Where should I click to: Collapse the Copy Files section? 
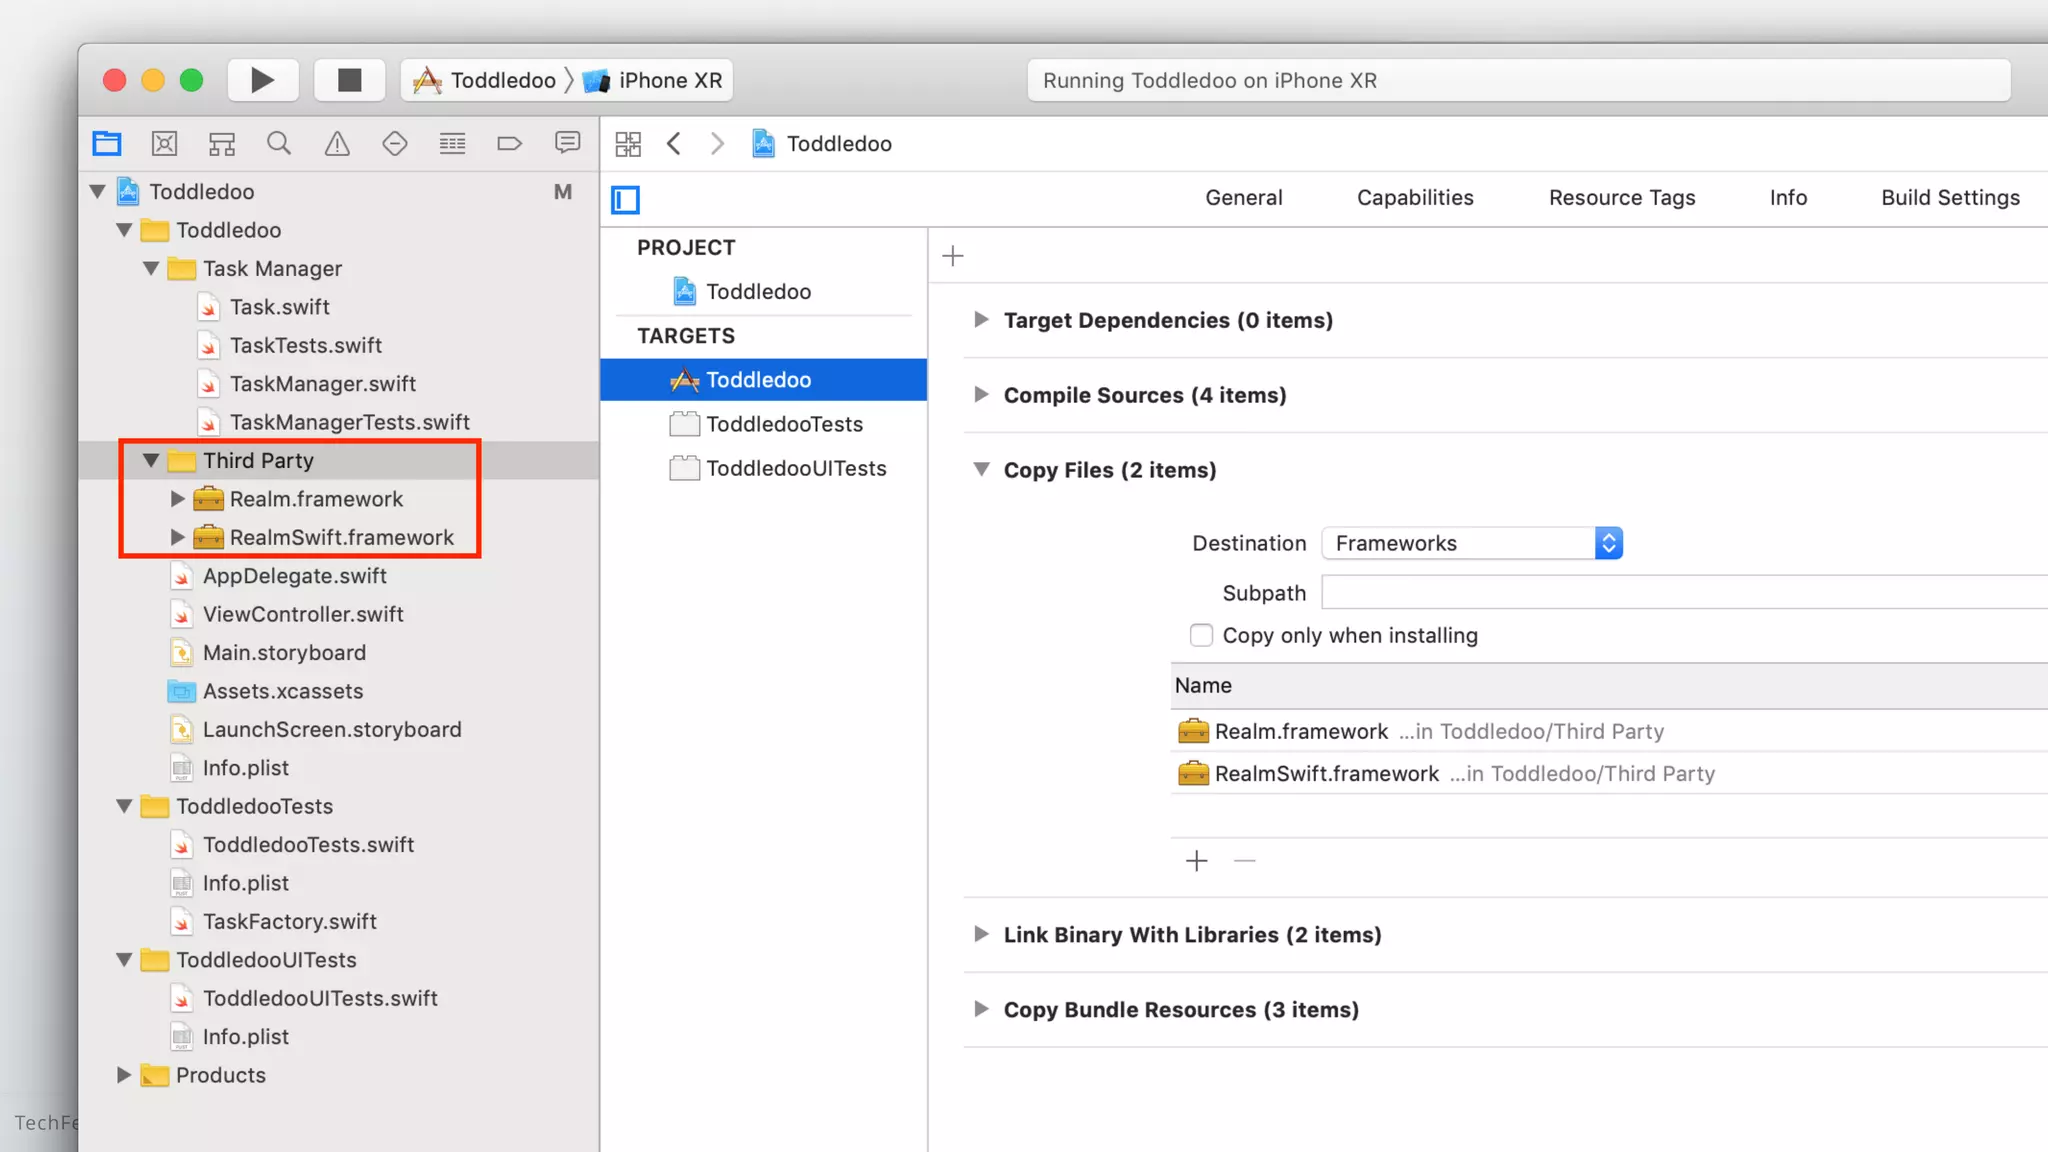coord(981,470)
